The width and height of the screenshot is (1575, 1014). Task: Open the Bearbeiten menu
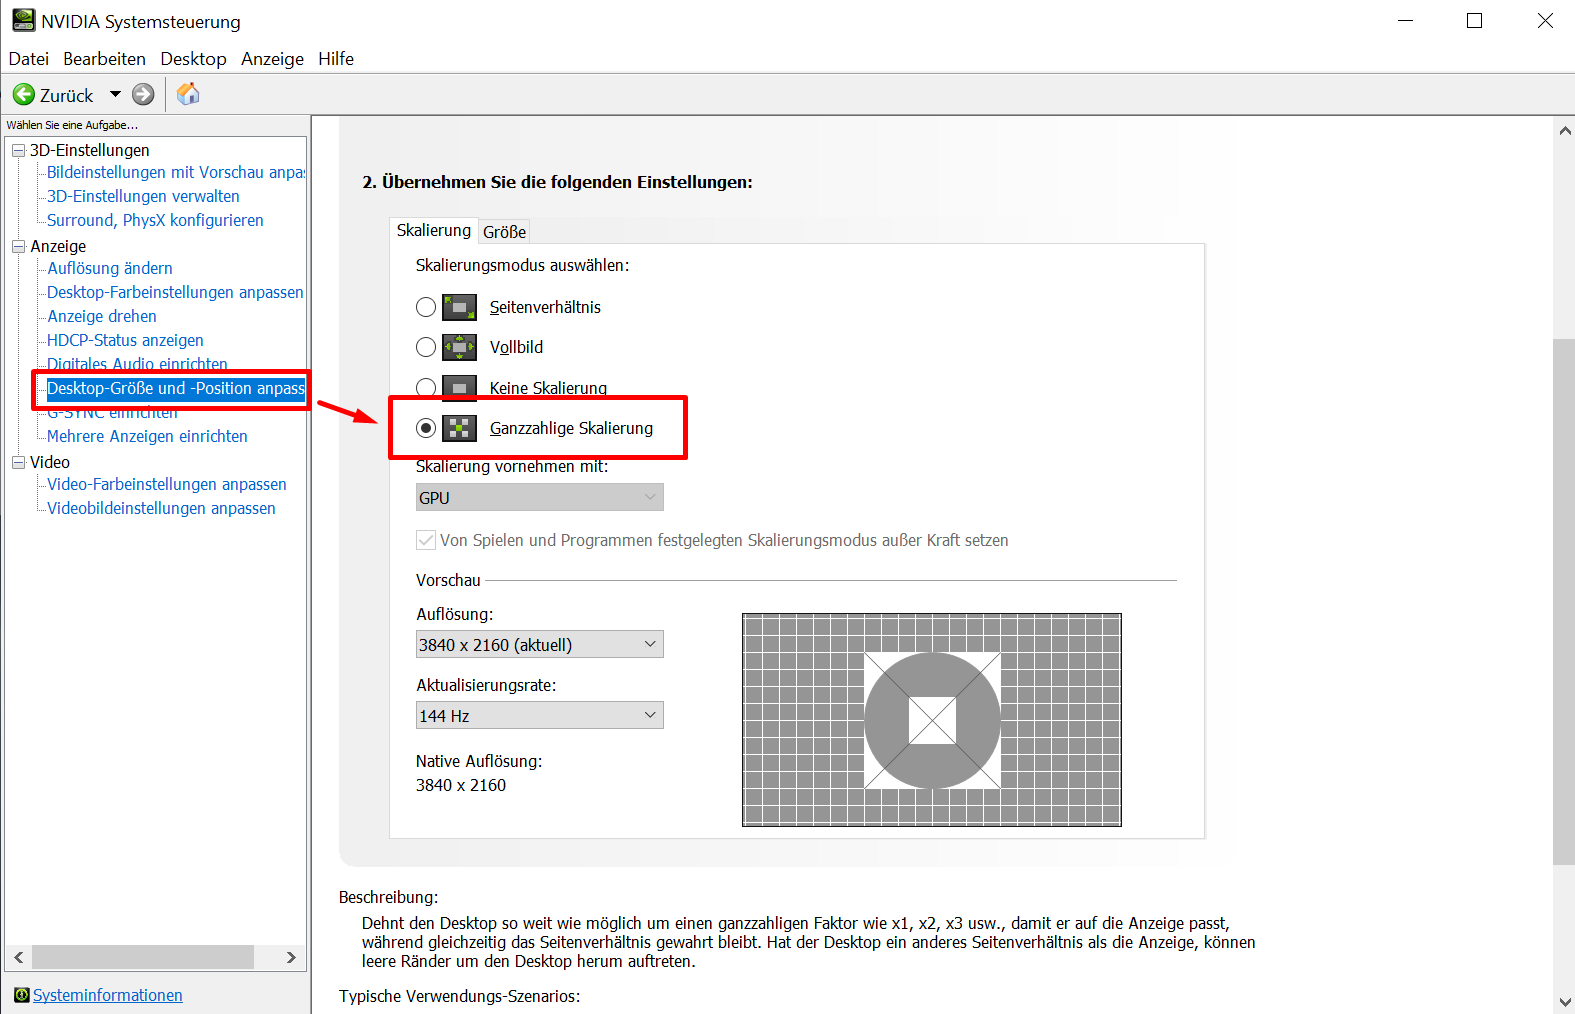[x=104, y=59]
